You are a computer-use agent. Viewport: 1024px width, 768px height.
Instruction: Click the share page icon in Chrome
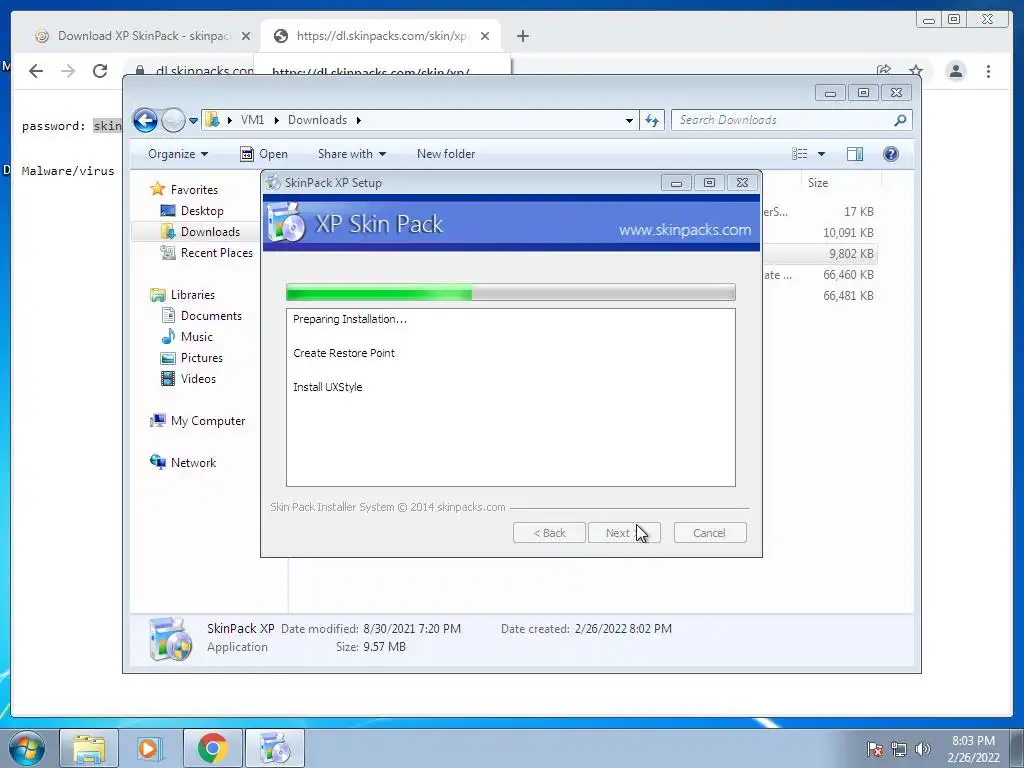(x=884, y=71)
